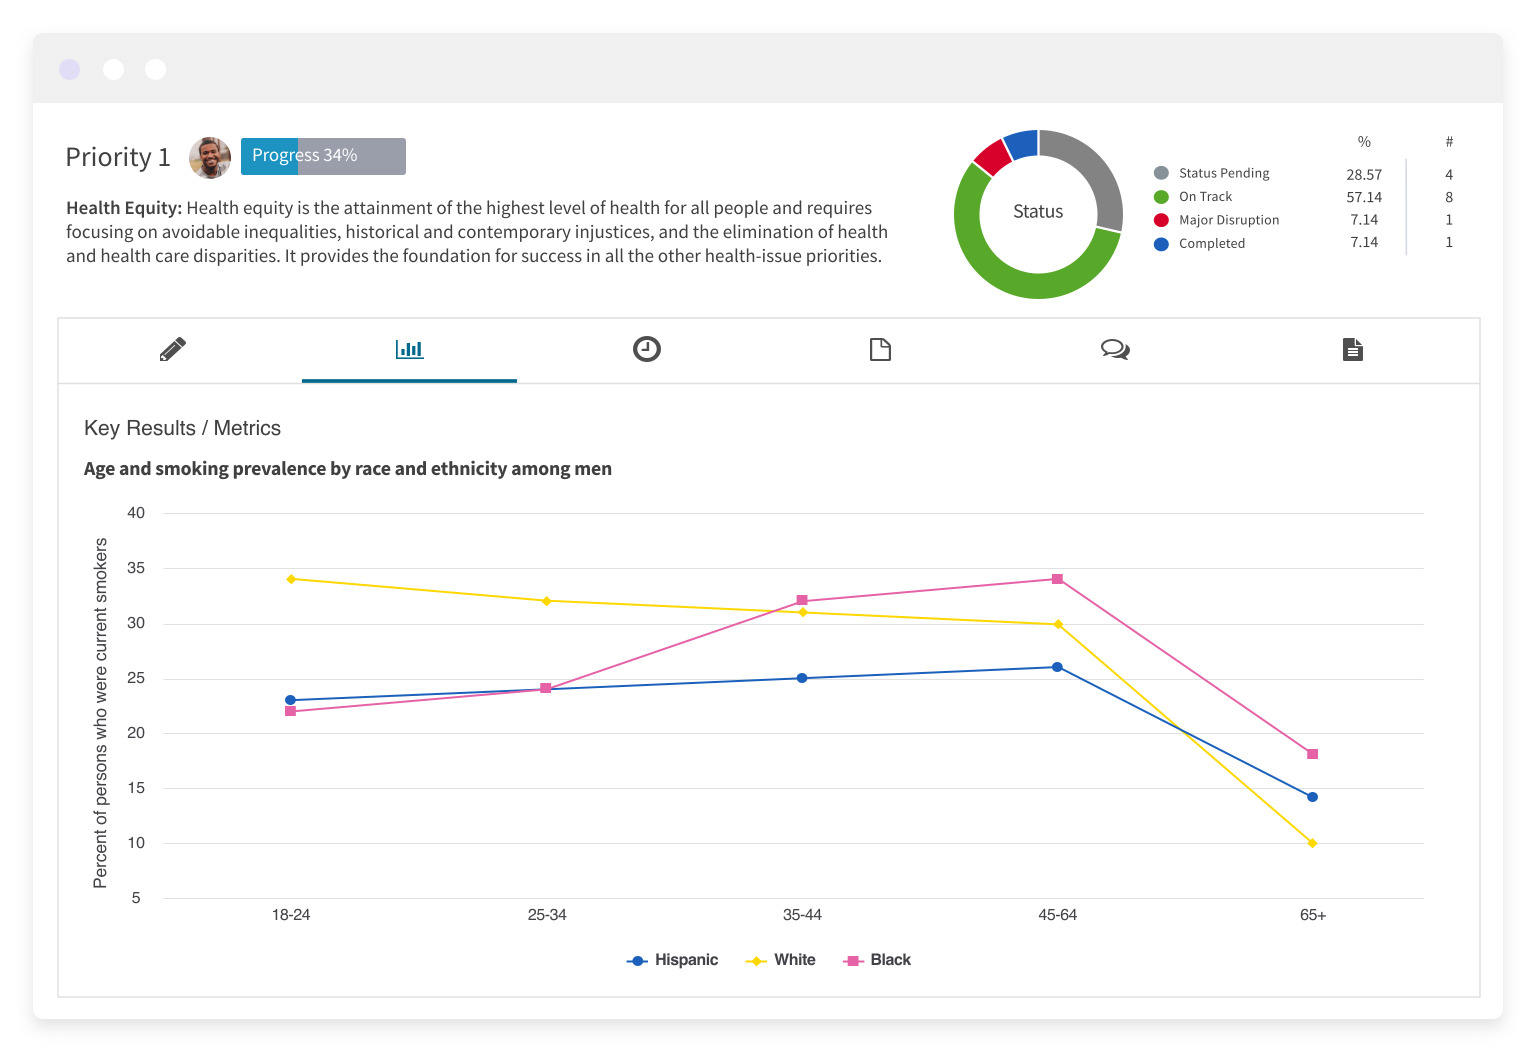
Task: Hide the Black series via its legend marker
Action: (851, 959)
